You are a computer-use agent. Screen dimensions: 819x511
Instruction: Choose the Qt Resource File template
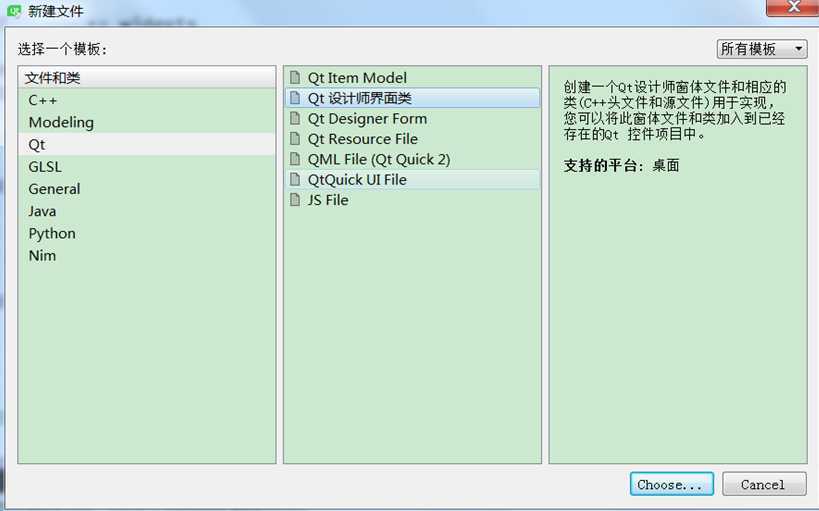pos(413,138)
